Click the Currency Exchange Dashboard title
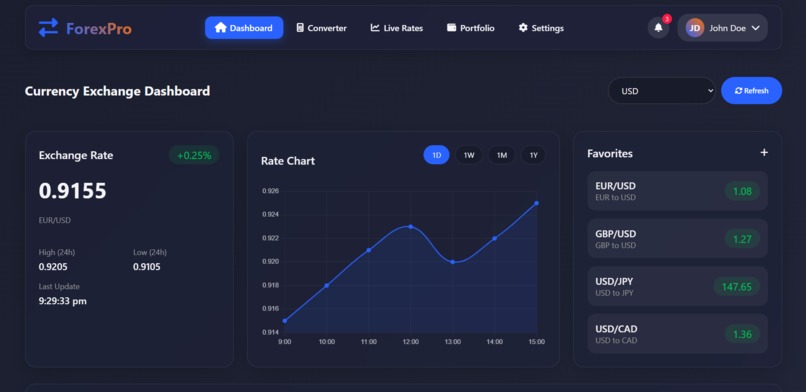806x392 pixels. pos(117,91)
